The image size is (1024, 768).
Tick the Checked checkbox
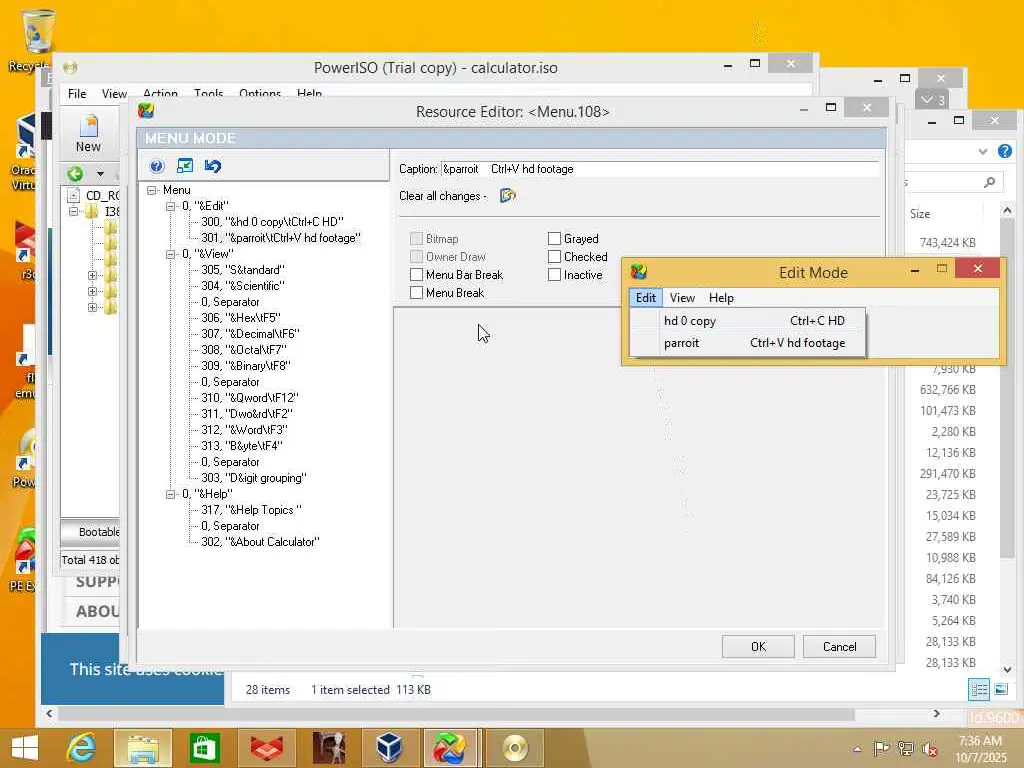click(x=554, y=257)
